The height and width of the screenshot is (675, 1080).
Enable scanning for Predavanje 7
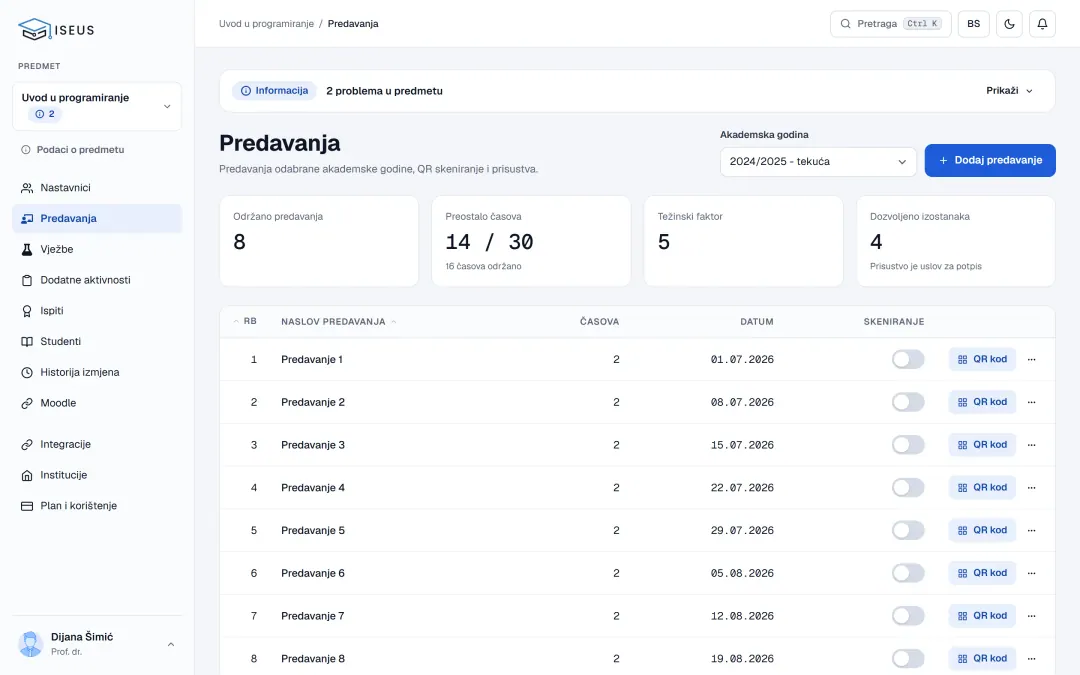point(908,616)
